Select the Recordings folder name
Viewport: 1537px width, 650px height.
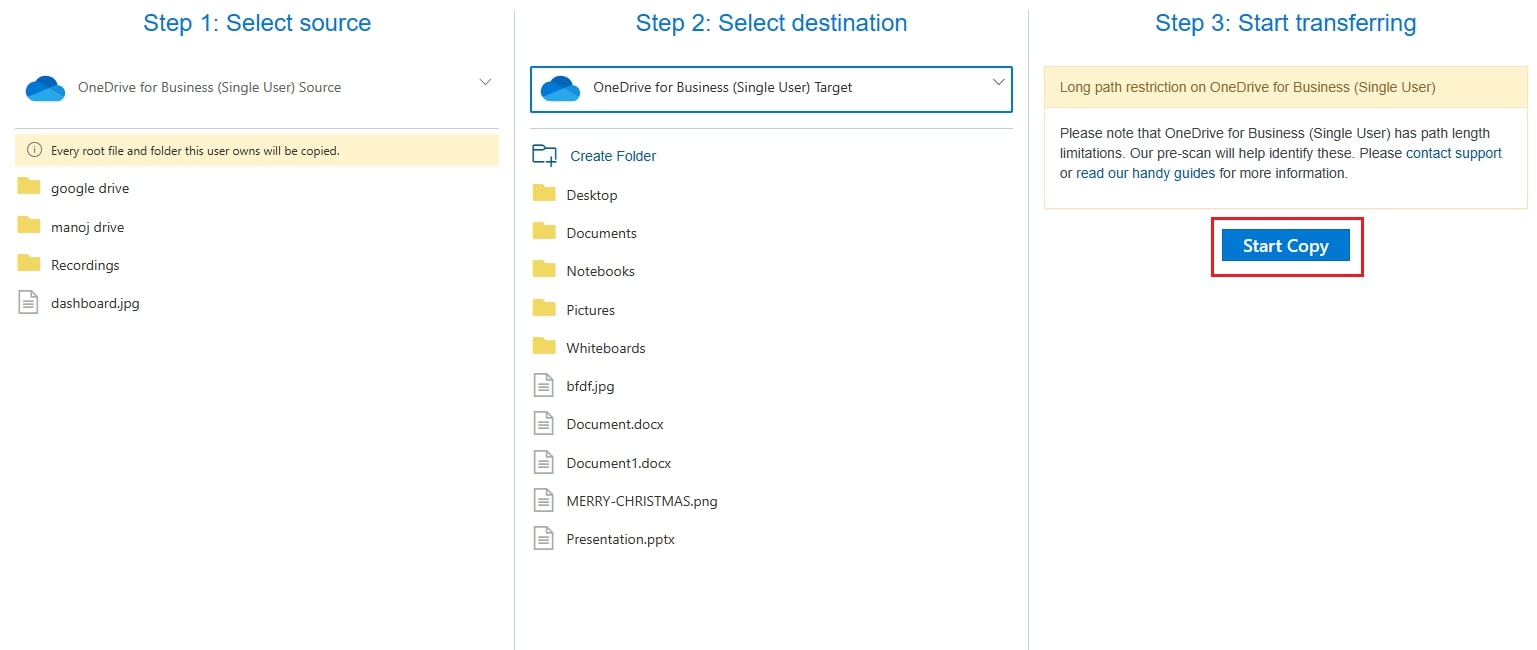[x=85, y=265]
